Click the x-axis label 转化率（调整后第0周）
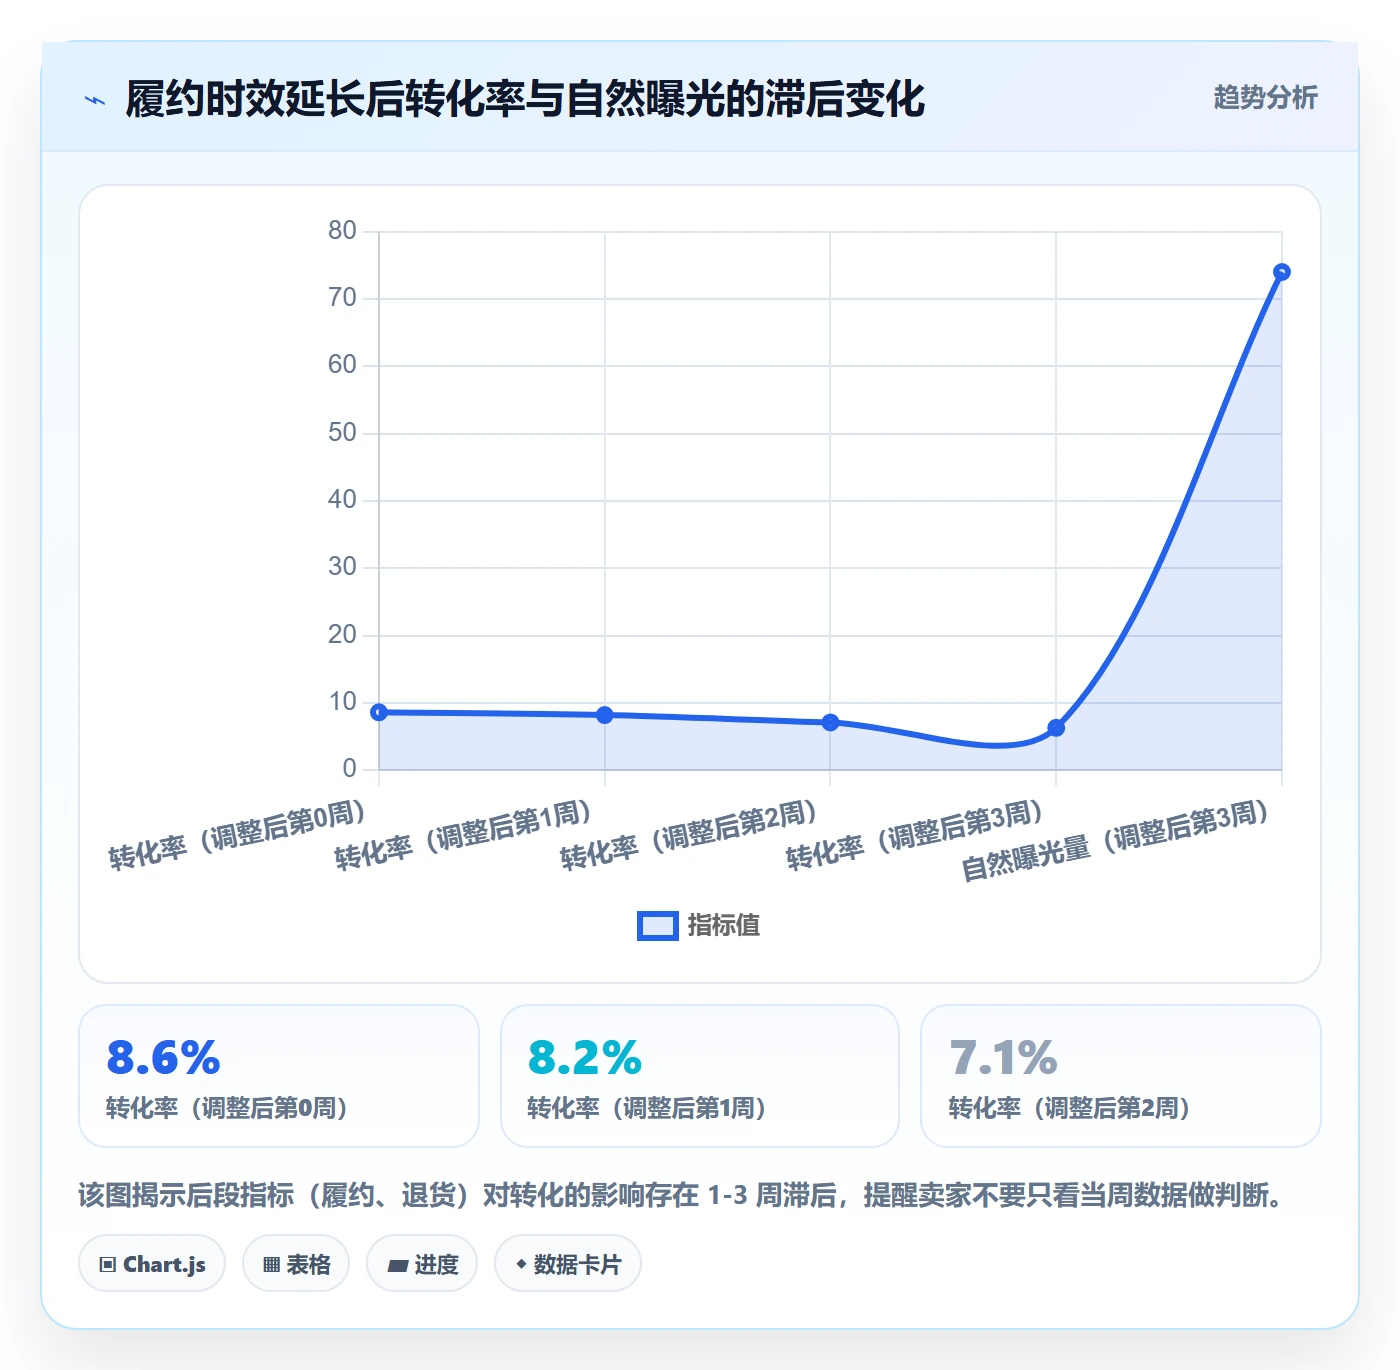Viewport: 1400px width, 1370px height. [x=238, y=836]
